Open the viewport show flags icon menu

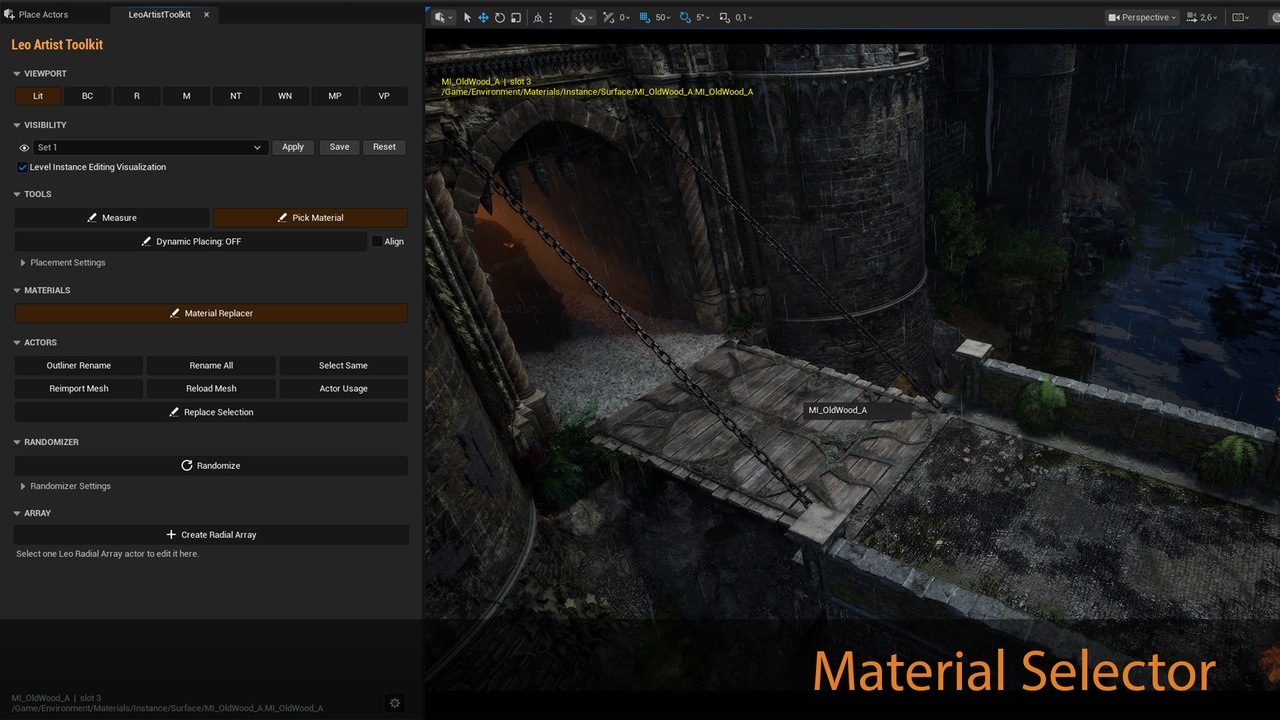(x=1241, y=17)
